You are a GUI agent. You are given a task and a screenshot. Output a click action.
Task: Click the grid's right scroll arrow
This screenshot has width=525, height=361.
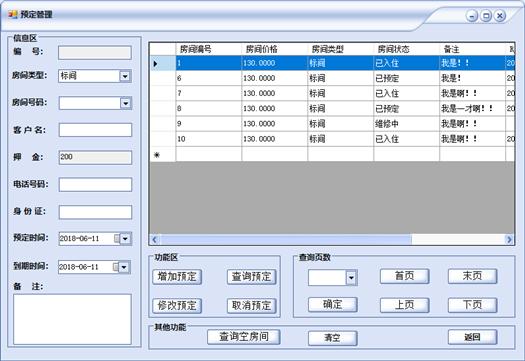click(509, 239)
